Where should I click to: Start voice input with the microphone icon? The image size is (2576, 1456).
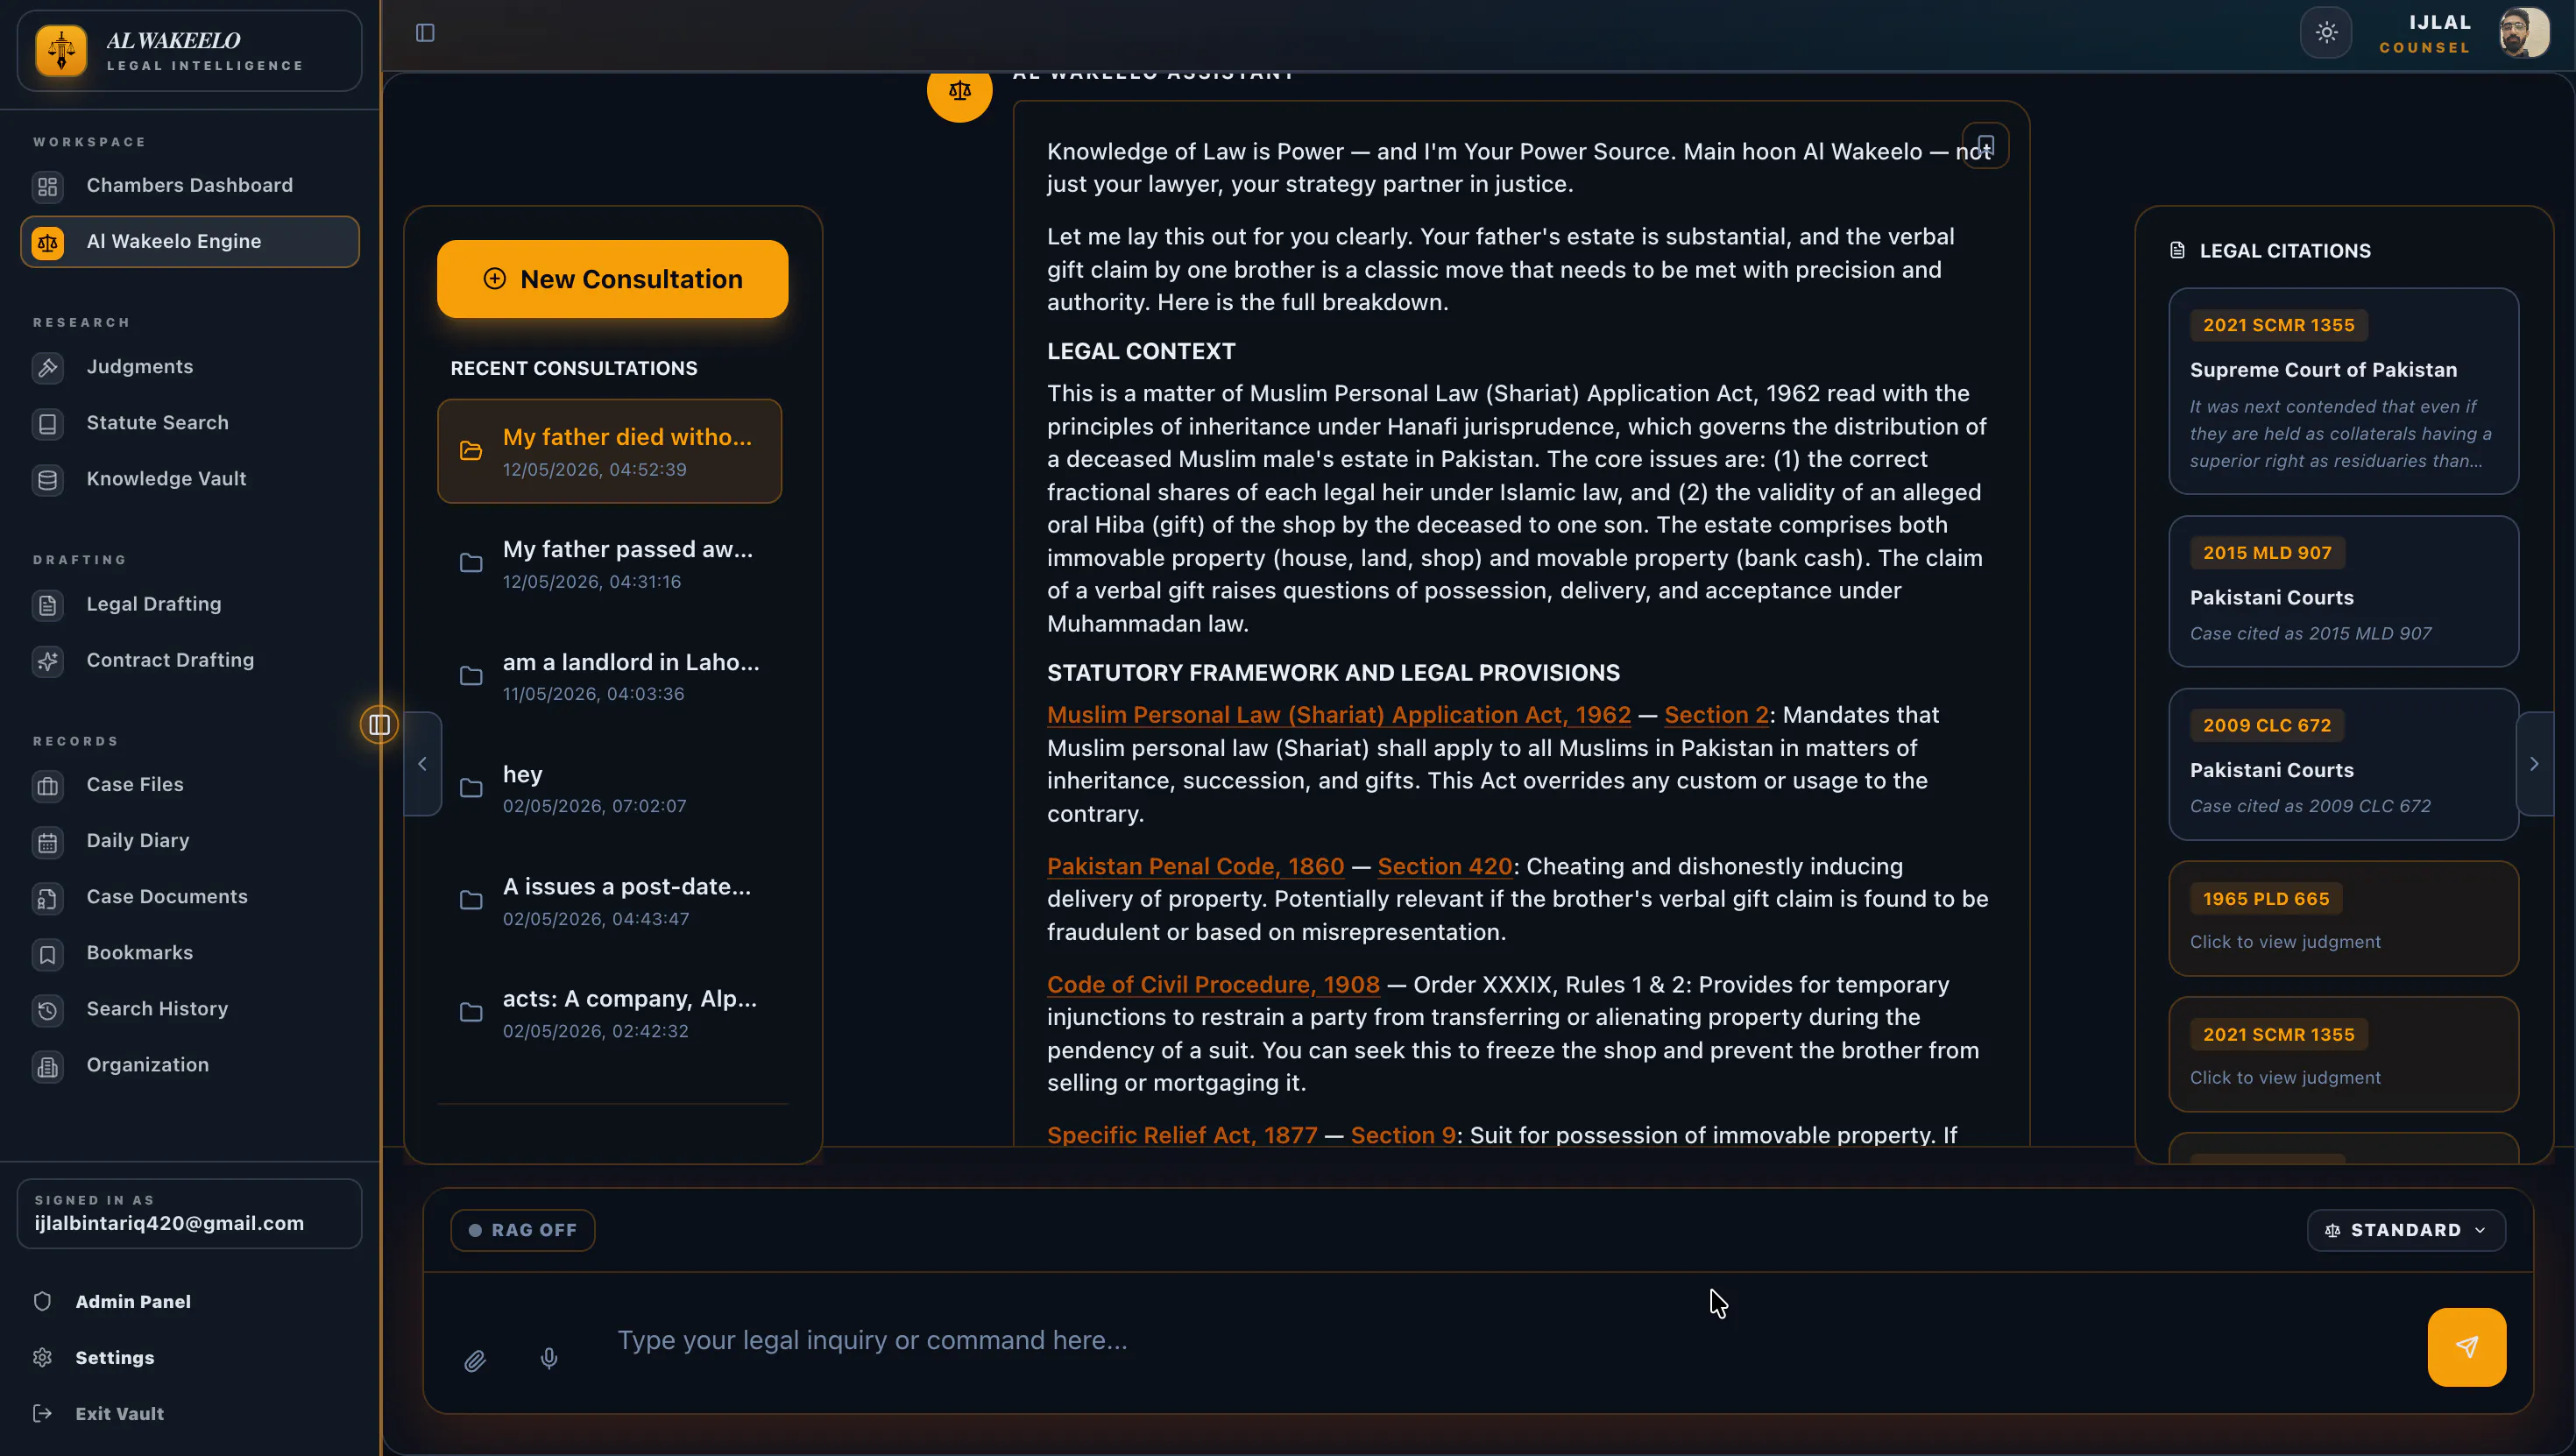(x=549, y=1358)
